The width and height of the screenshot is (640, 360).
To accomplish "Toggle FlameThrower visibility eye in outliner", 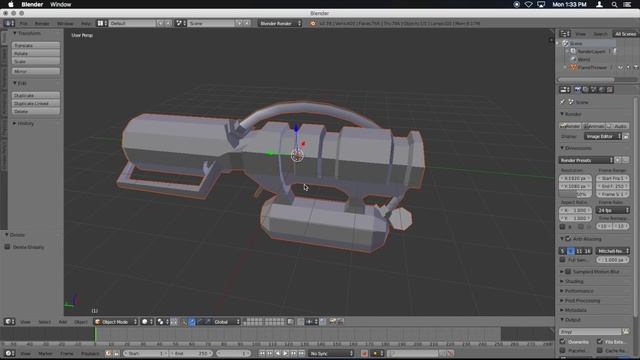I will click(620, 67).
